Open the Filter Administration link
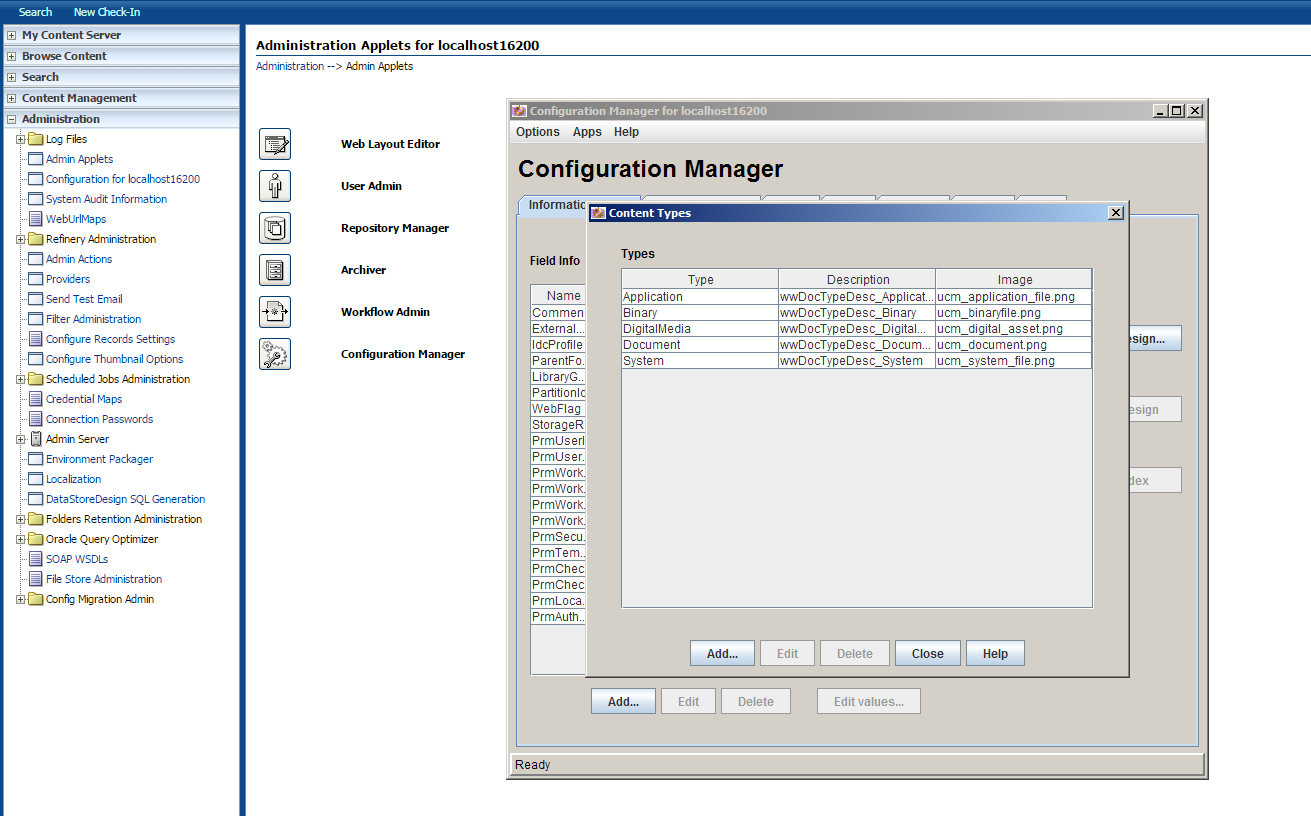 pos(93,319)
